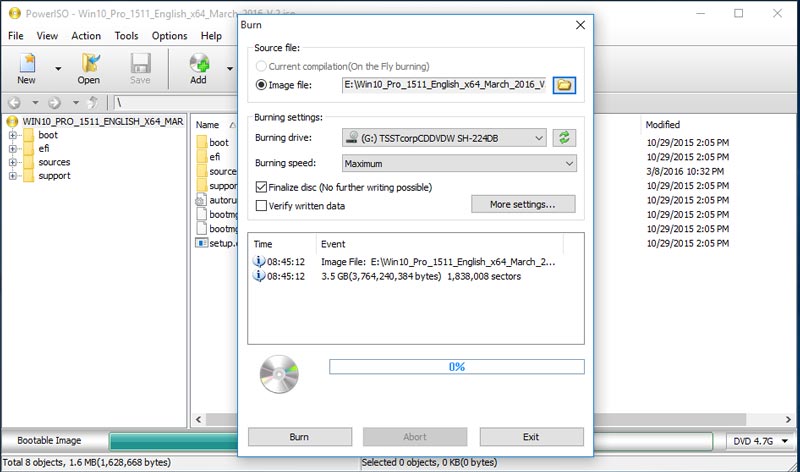Click the horizontal scrollbar left arrow
This screenshot has width=800, height=472.
click(198, 419)
